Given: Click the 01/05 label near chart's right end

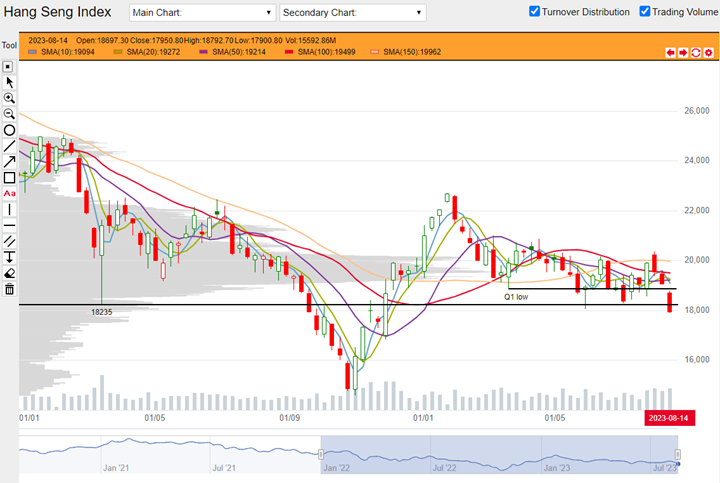Looking at the screenshot, I should click(x=555, y=418).
